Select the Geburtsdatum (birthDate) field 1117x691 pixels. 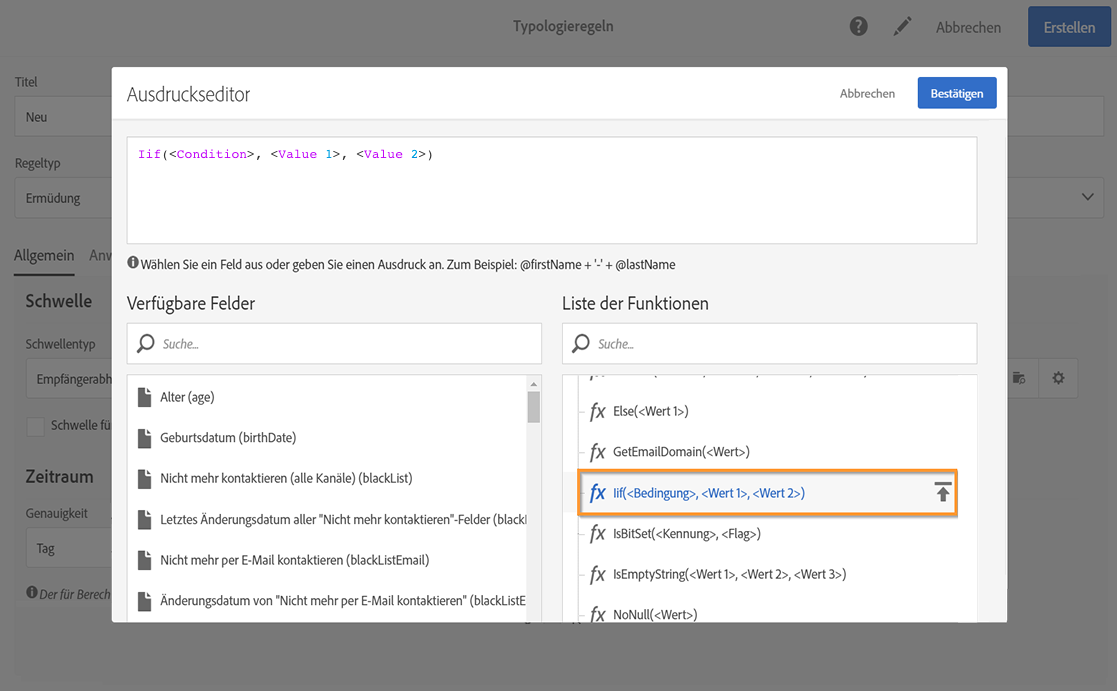[x=228, y=438]
